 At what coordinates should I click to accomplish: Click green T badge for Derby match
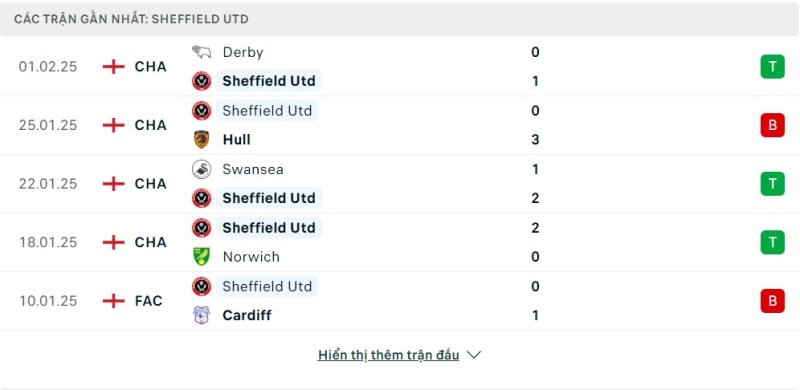pos(772,66)
